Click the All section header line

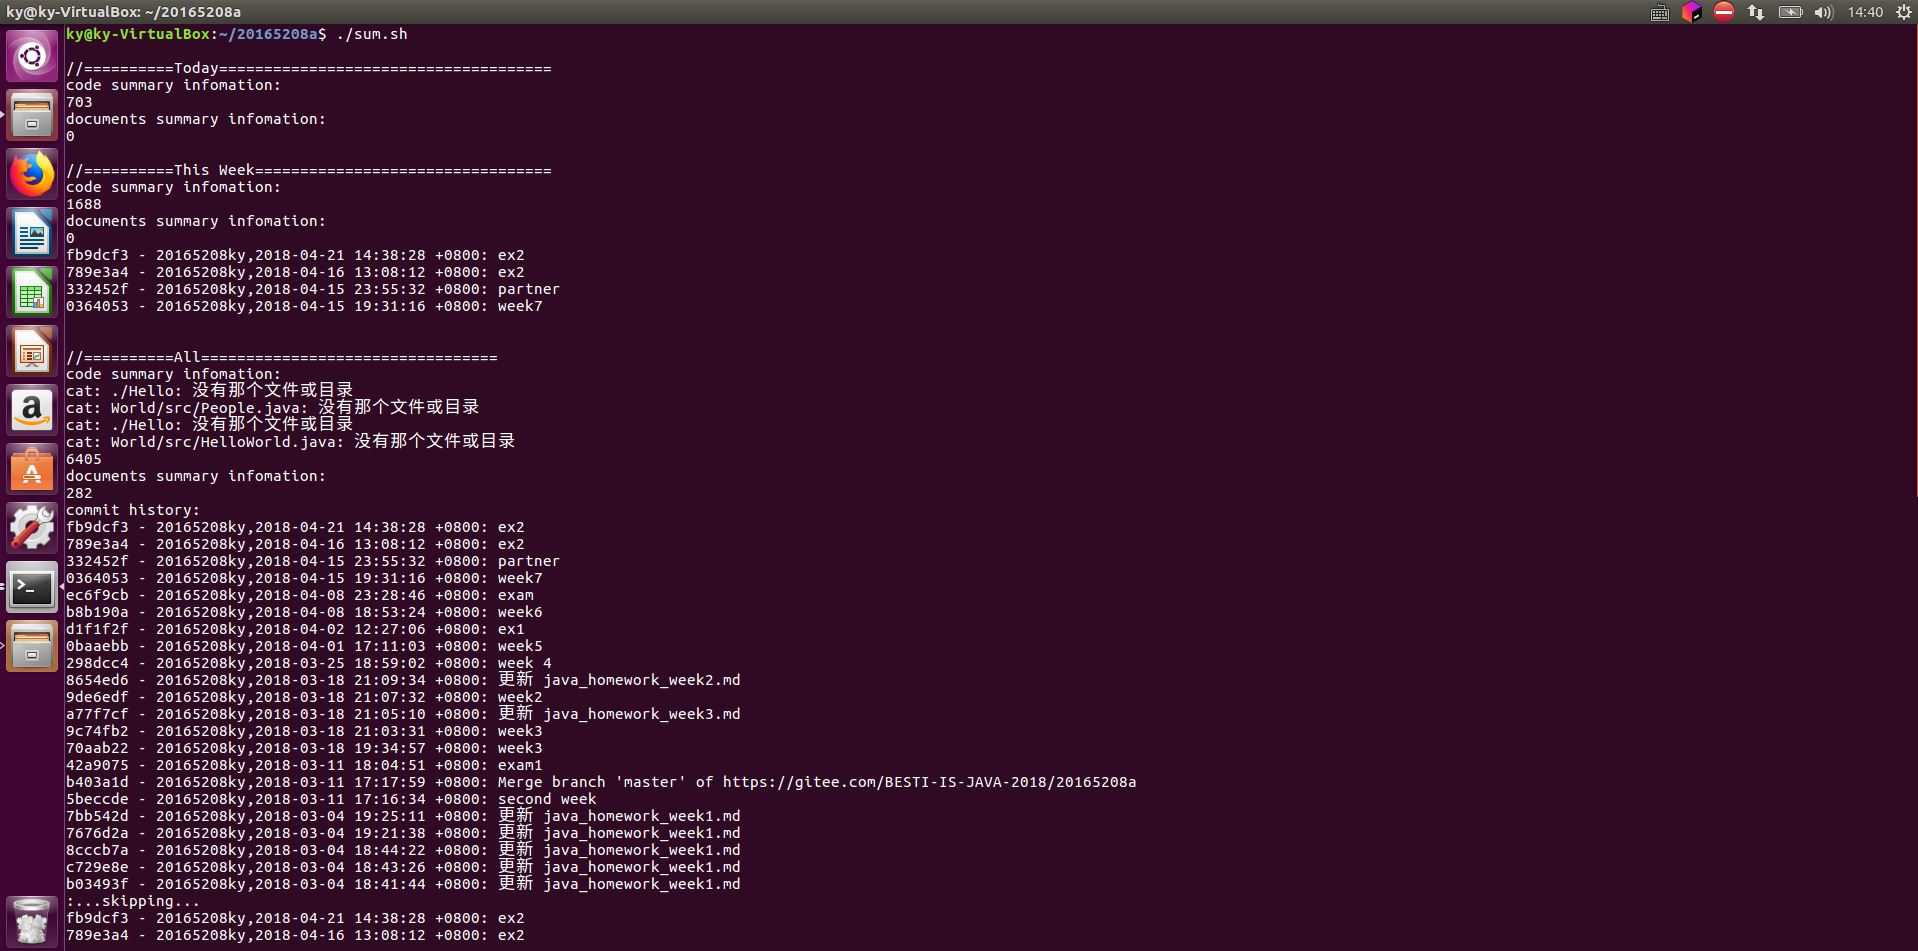pyautogui.click(x=282, y=357)
